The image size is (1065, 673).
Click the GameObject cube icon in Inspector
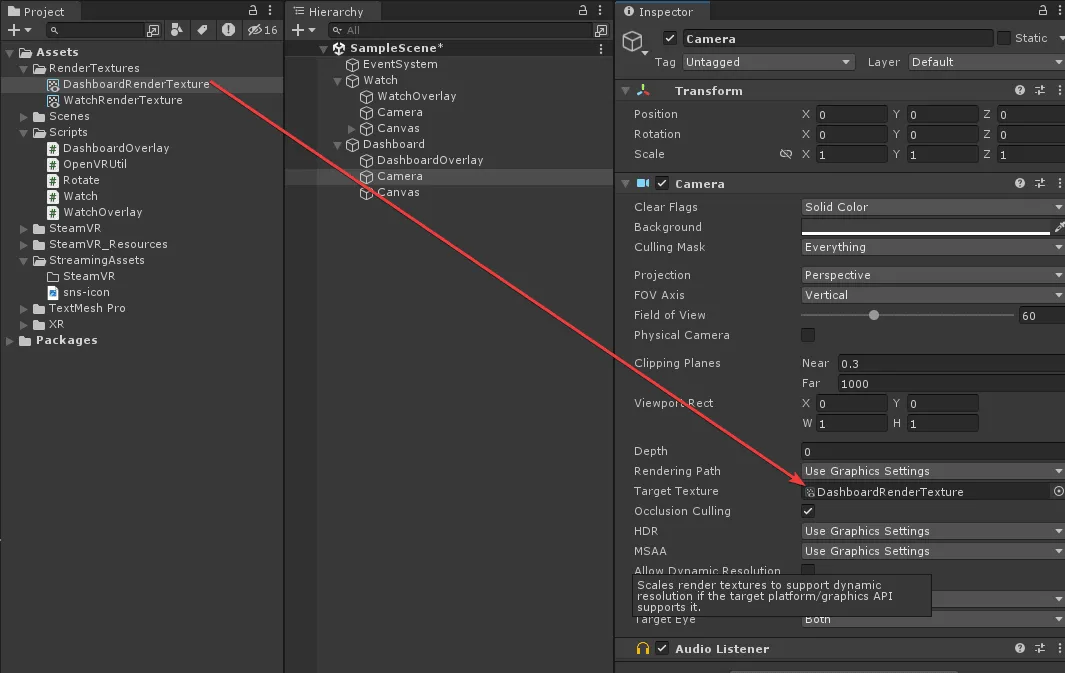coord(633,41)
